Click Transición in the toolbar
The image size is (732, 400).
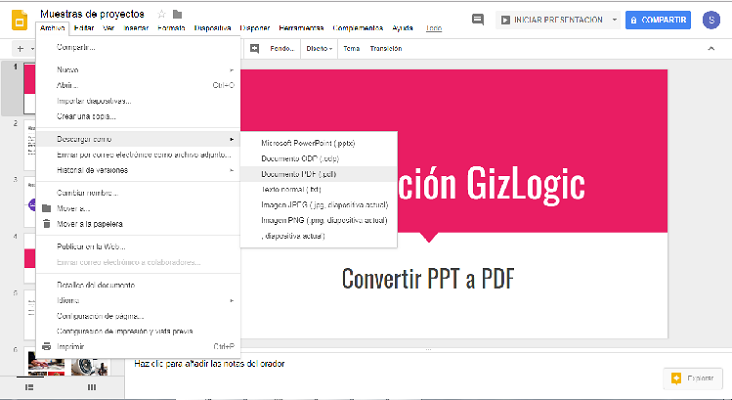(386, 49)
